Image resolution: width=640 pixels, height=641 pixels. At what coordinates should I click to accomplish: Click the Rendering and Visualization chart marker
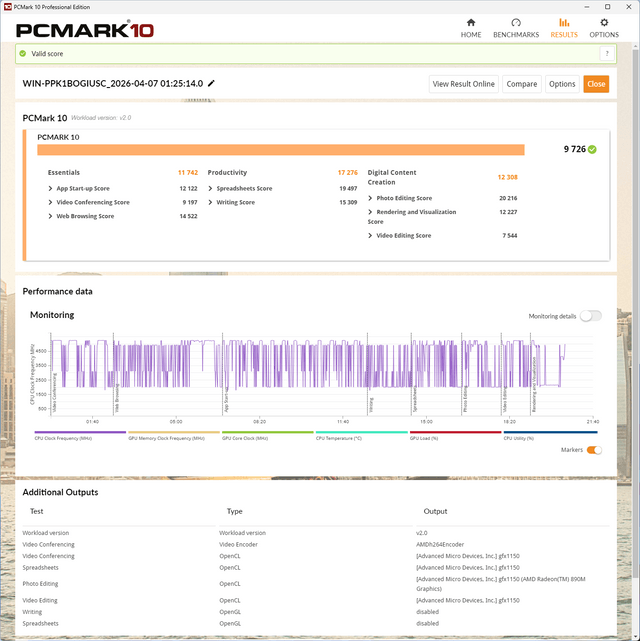coord(534,384)
